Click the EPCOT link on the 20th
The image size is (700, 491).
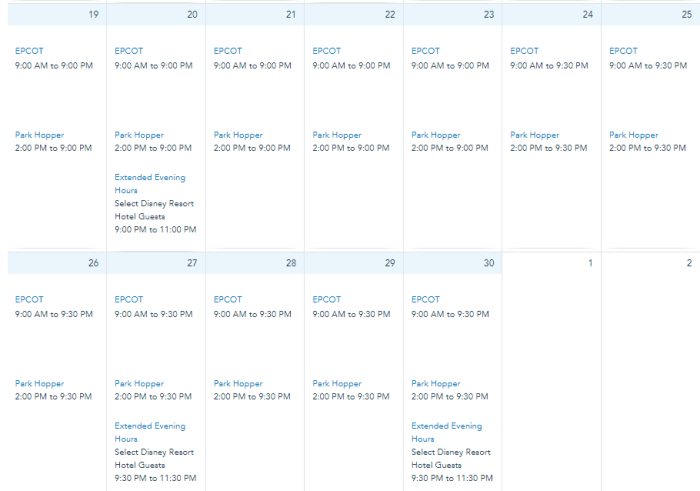click(x=129, y=51)
